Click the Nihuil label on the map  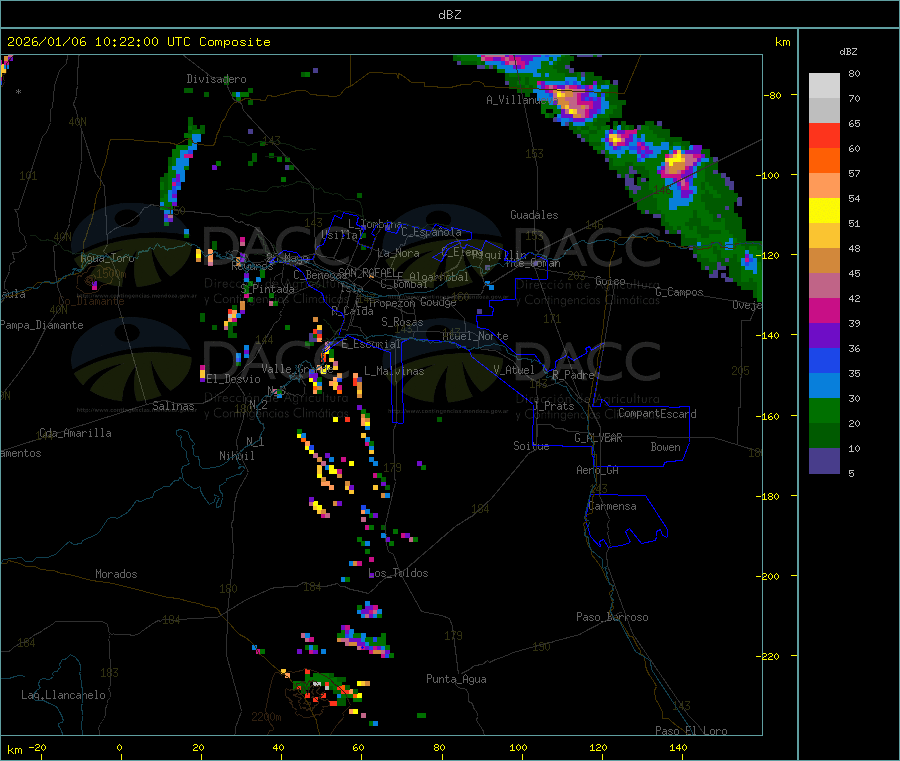click(237, 456)
